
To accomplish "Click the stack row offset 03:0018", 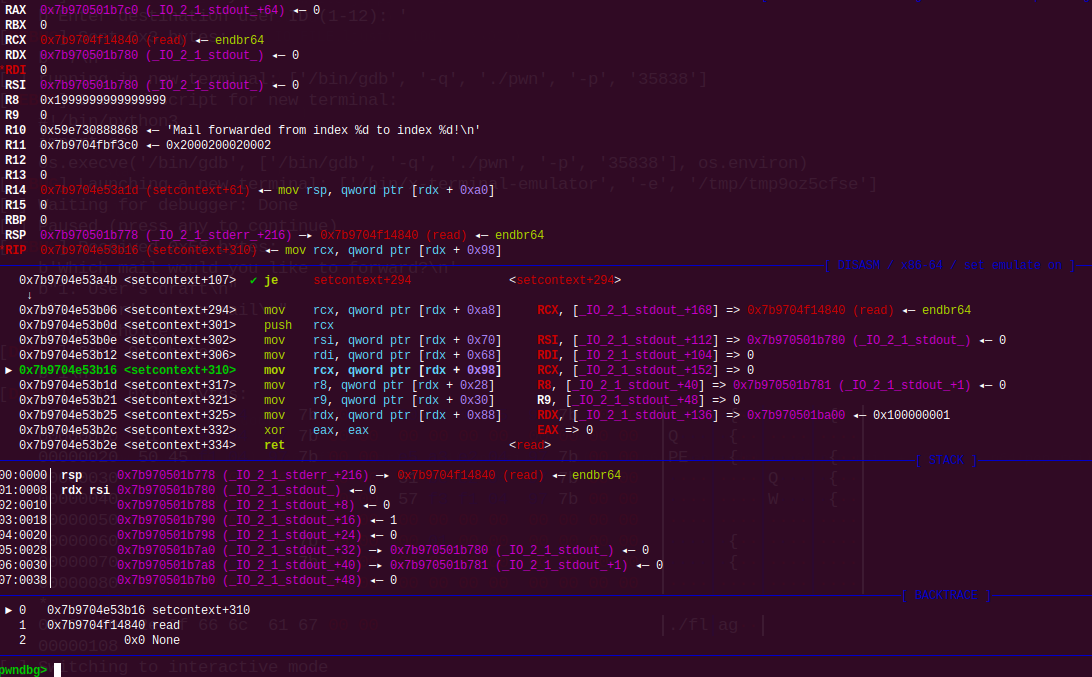I will click(x=24, y=520).
